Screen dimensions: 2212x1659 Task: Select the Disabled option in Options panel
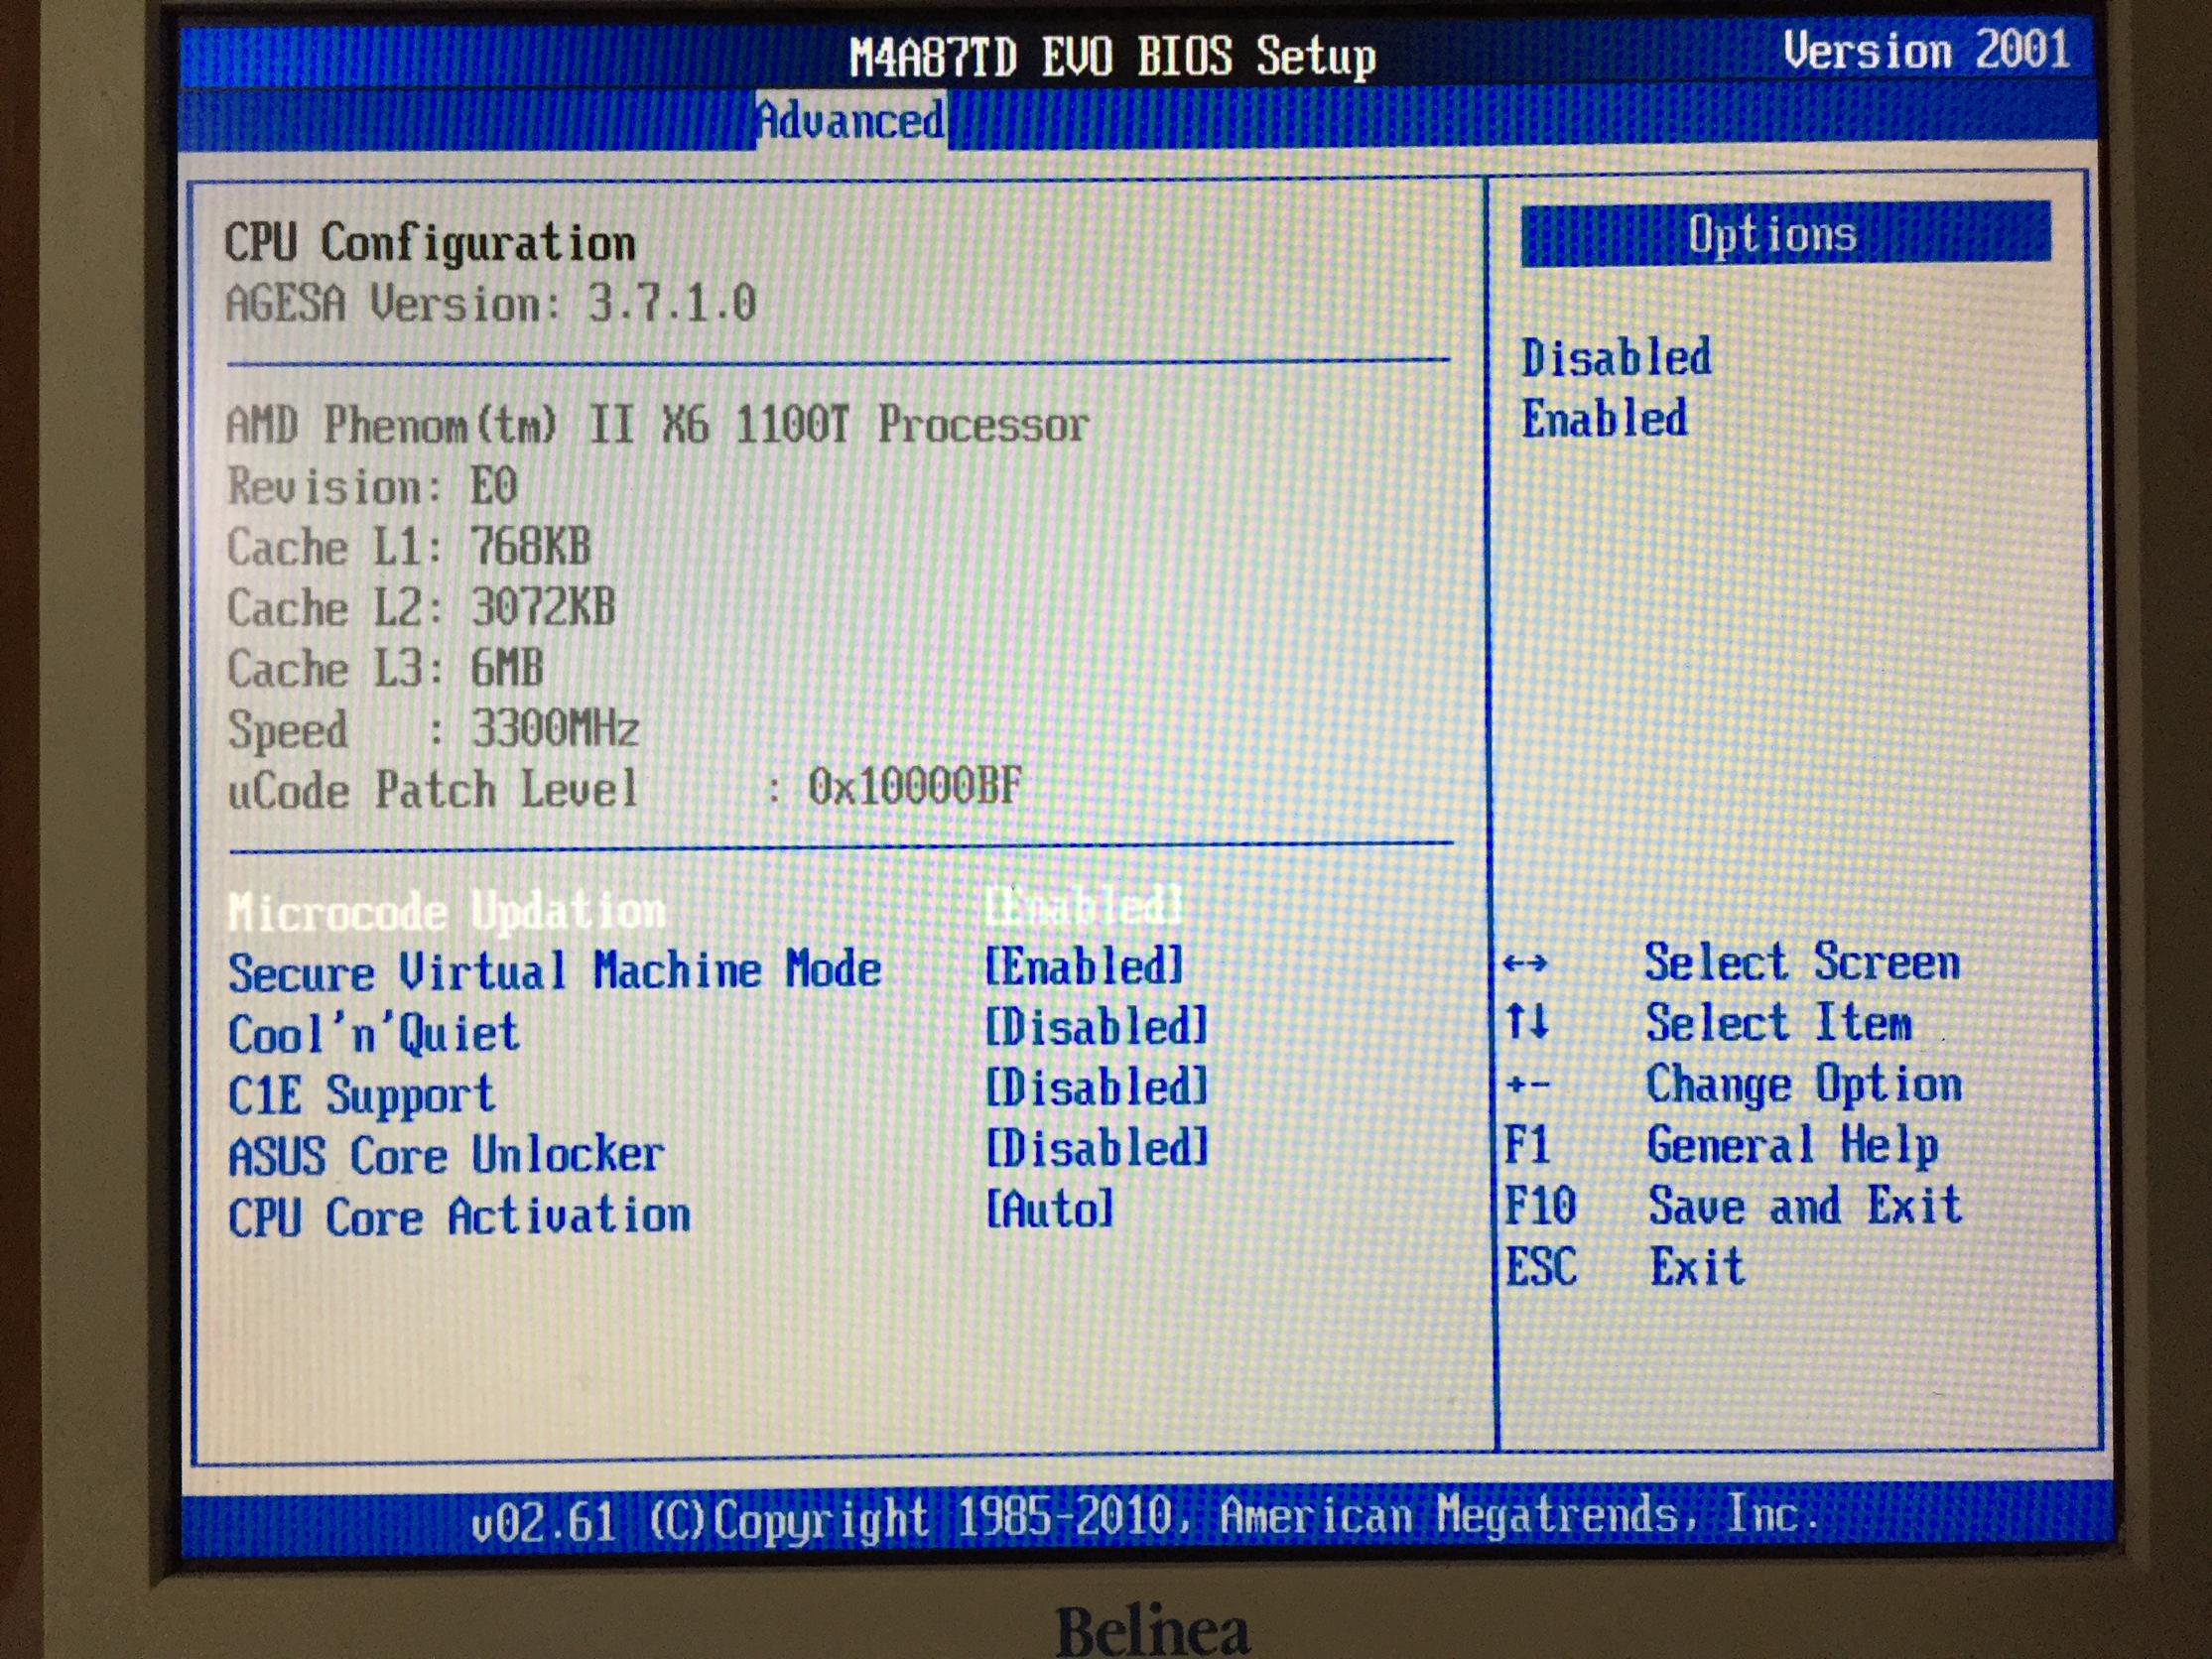coord(1616,358)
